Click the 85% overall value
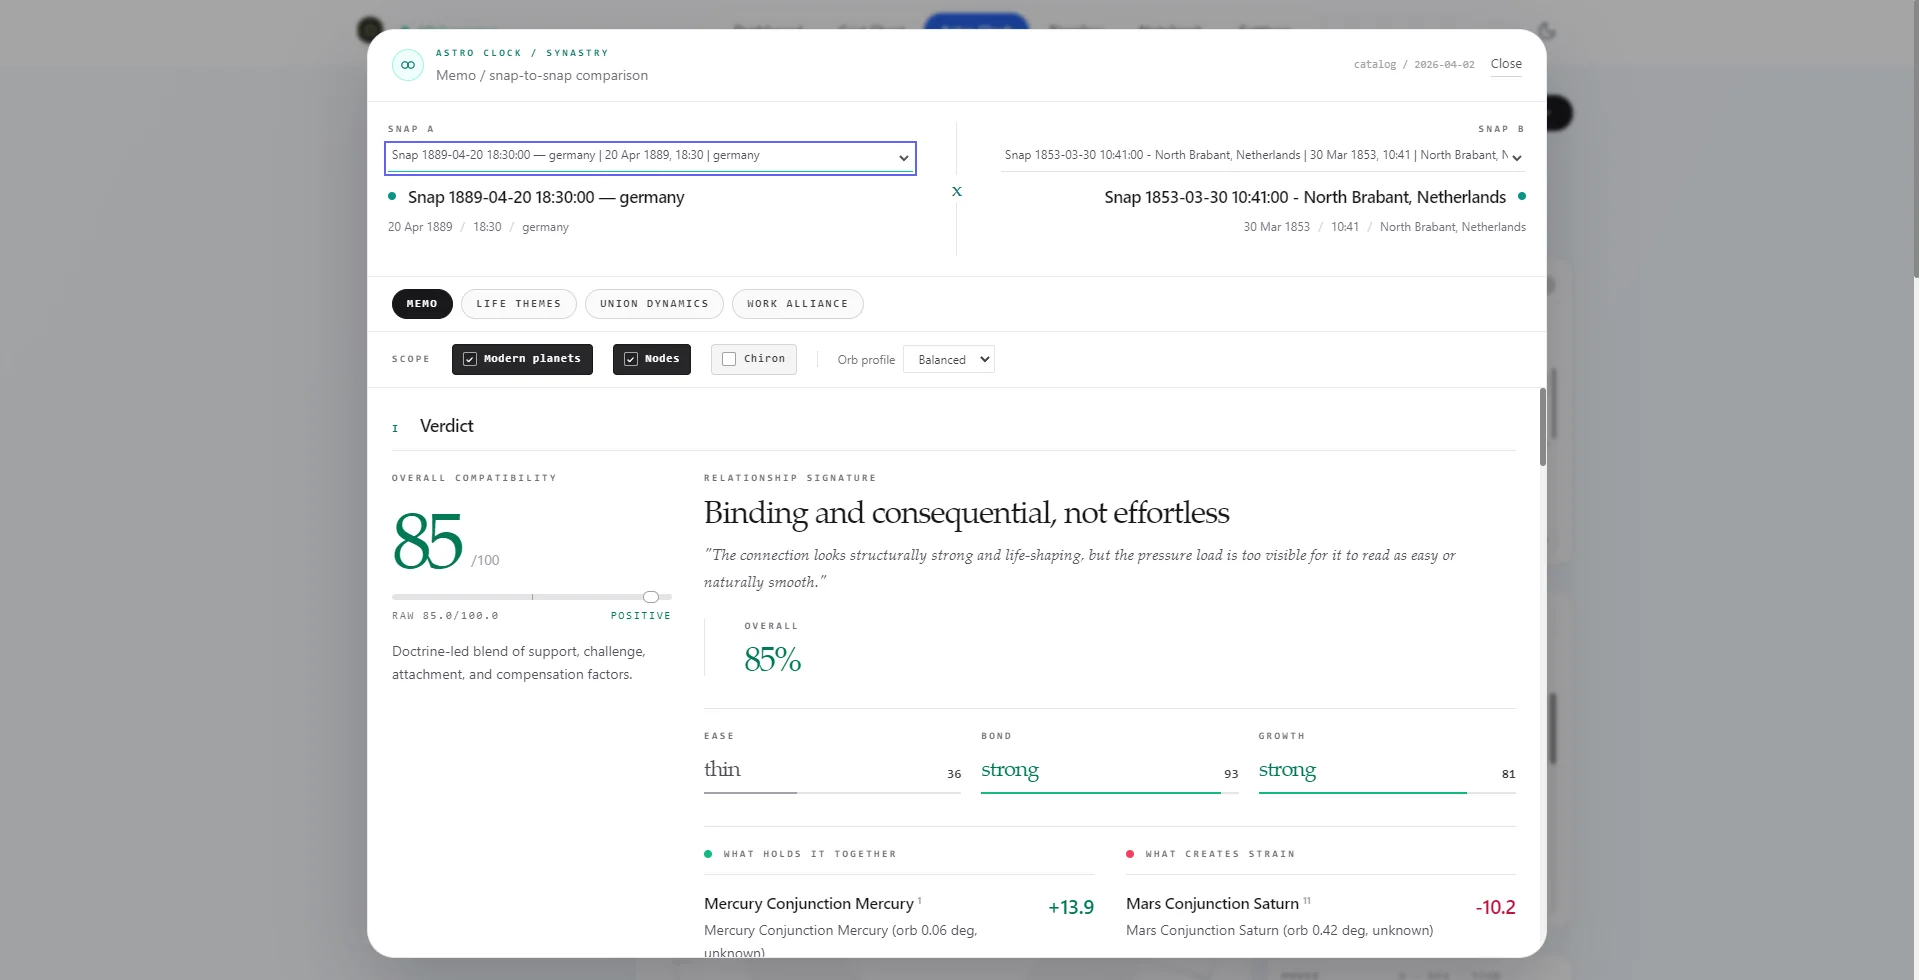1919x980 pixels. tap(772, 659)
